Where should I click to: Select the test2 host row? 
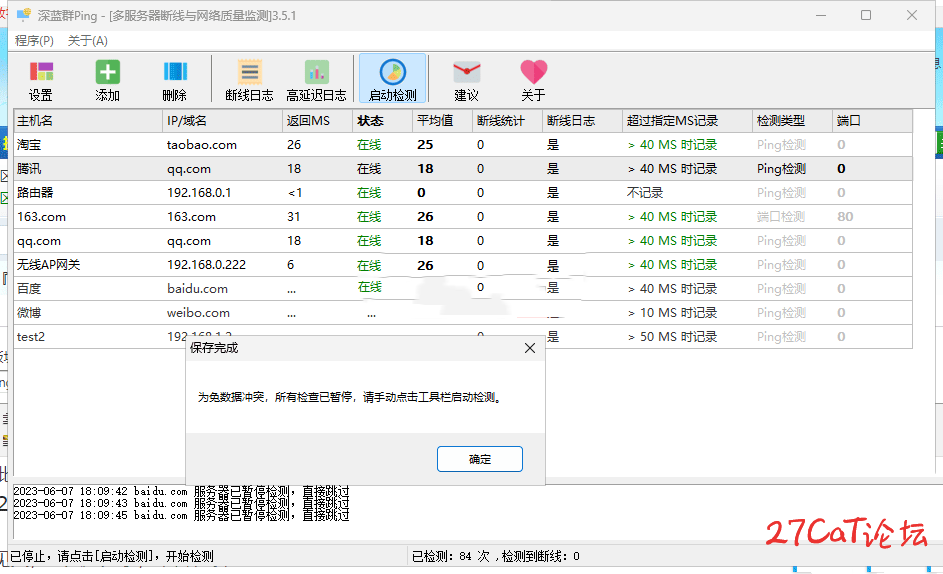[x=463, y=336]
